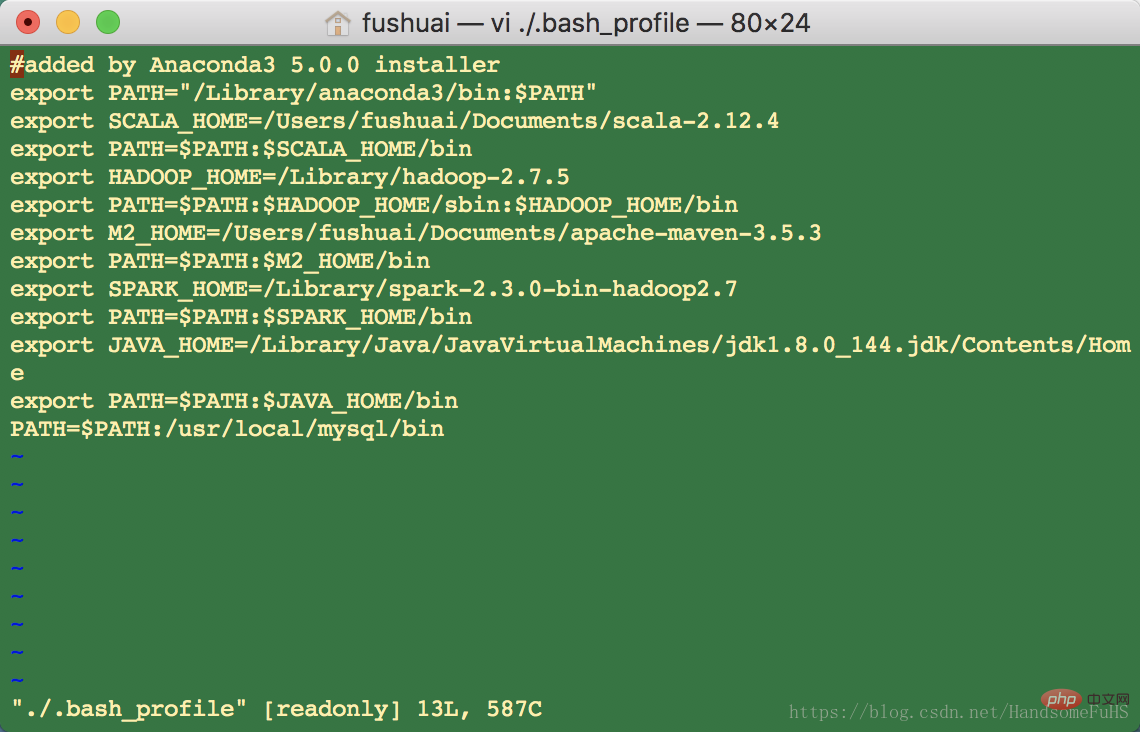
Task: Click the window title text fushuai
Action: 406,23
